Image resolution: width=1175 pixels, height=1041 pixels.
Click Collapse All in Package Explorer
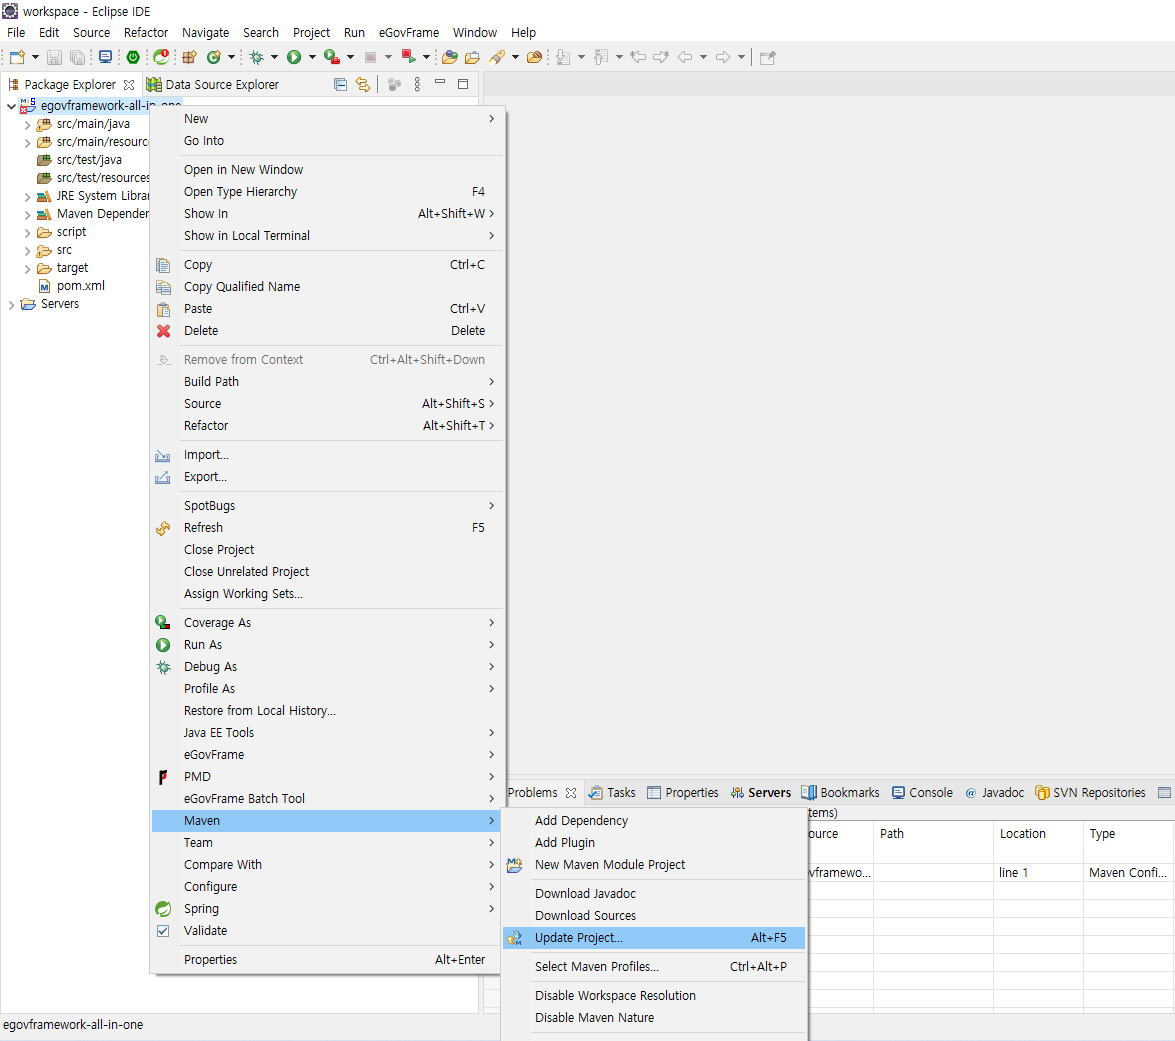tap(340, 85)
